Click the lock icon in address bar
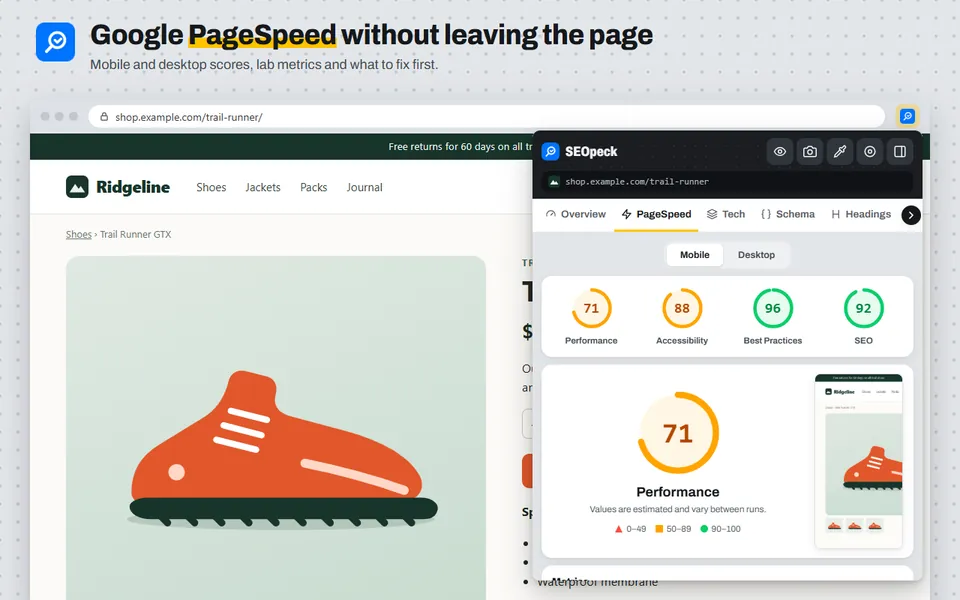This screenshot has width=960, height=600. 104,117
